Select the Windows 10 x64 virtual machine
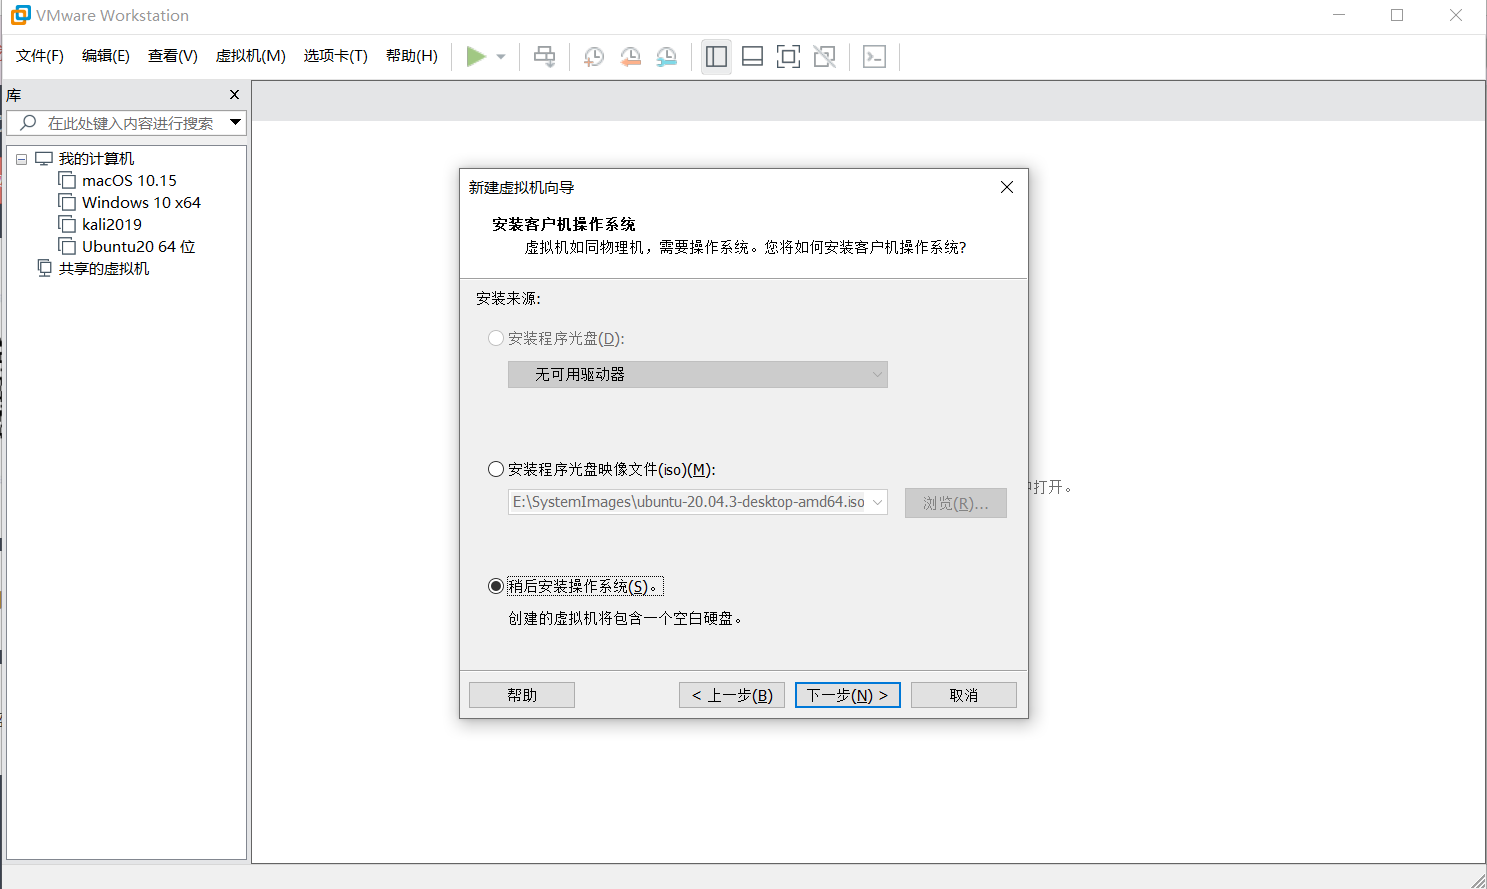The height and width of the screenshot is (889, 1487). [141, 203]
